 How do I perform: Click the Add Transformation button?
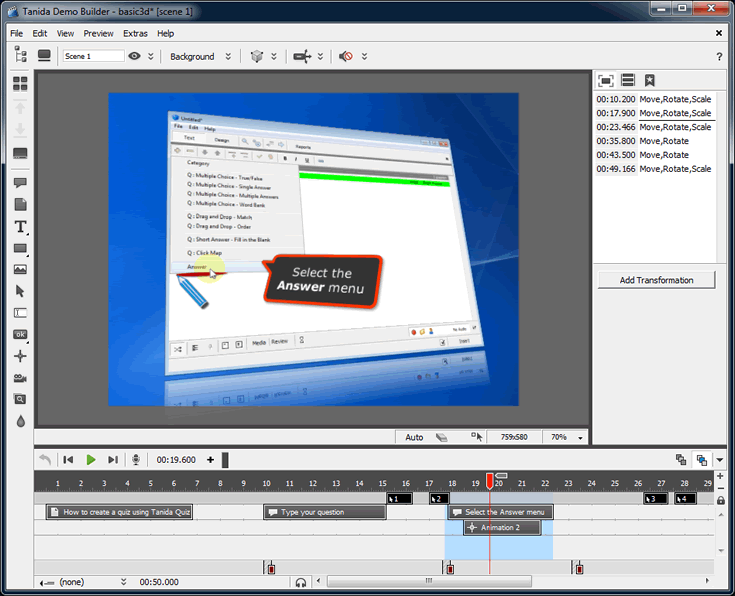pos(656,280)
